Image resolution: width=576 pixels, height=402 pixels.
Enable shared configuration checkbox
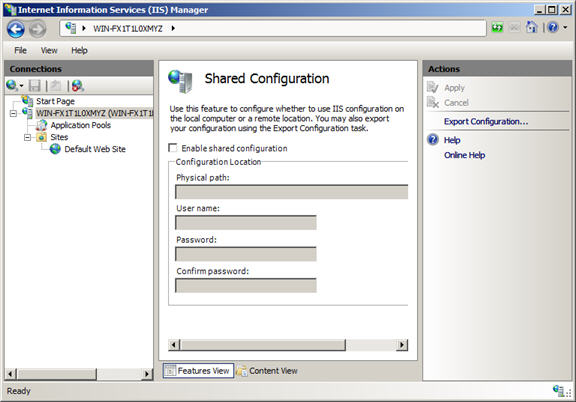point(172,148)
